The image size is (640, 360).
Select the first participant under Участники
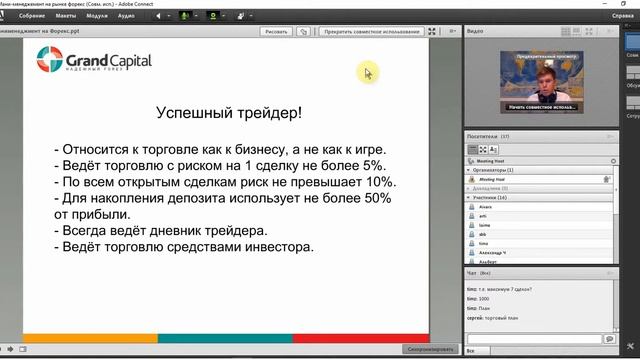coord(539,207)
